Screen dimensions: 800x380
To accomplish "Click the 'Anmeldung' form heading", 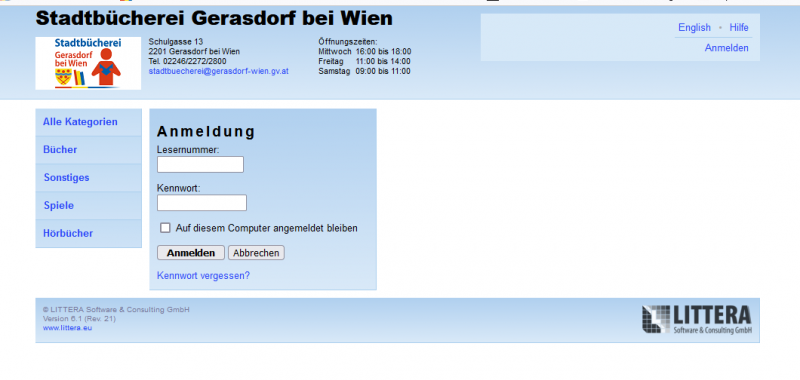I will [206, 132].
